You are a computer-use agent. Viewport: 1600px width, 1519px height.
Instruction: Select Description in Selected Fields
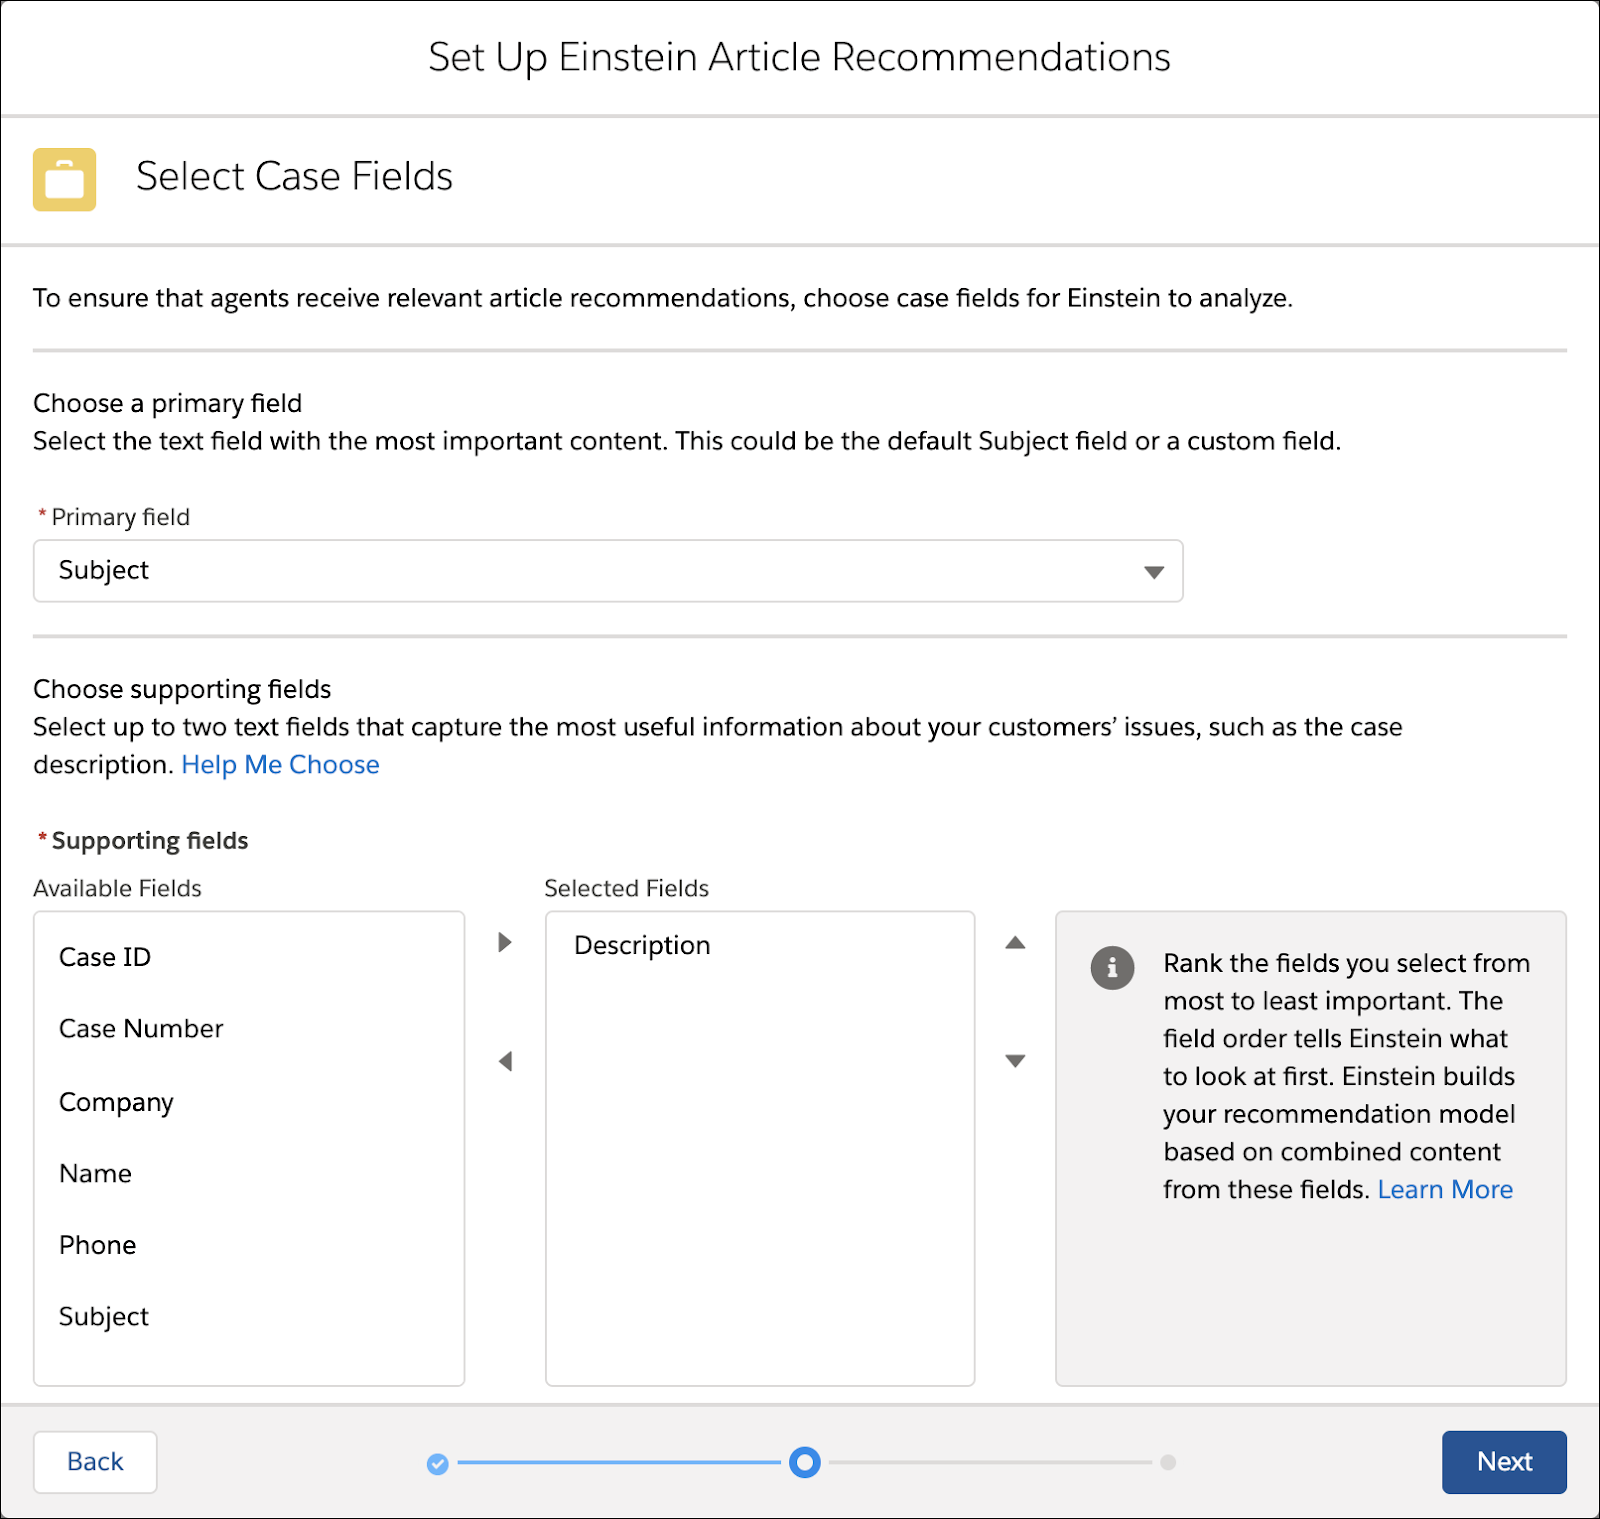click(x=642, y=945)
